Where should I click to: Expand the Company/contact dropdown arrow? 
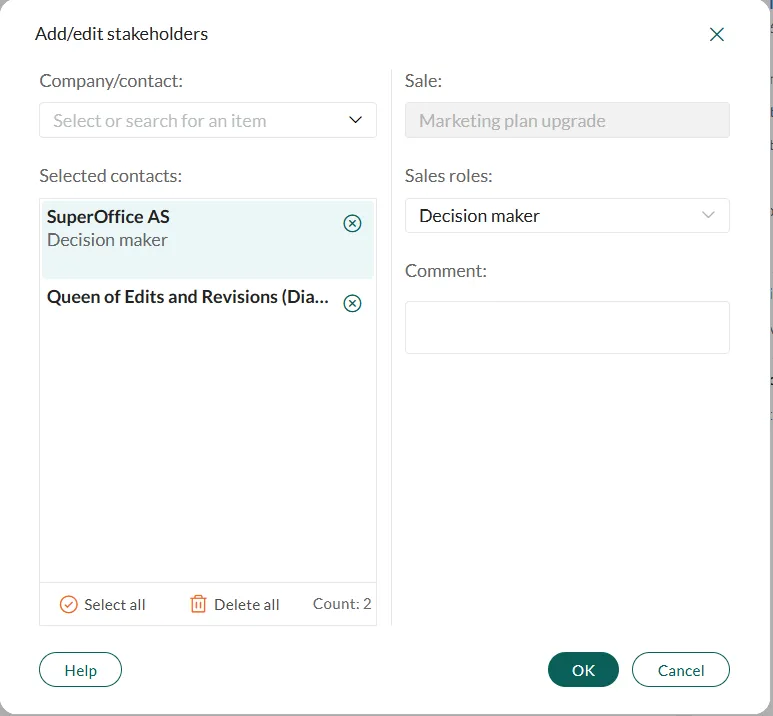click(356, 120)
